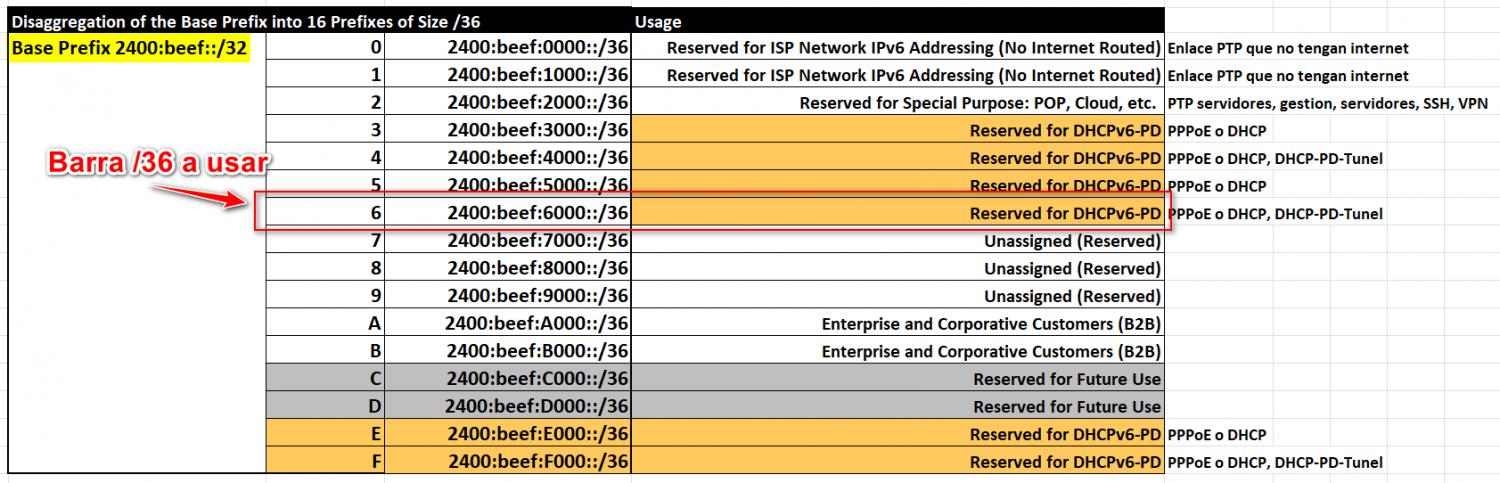
Task: Click the prefix cell 2400:beef:2000::/36
Action: coord(537,103)
